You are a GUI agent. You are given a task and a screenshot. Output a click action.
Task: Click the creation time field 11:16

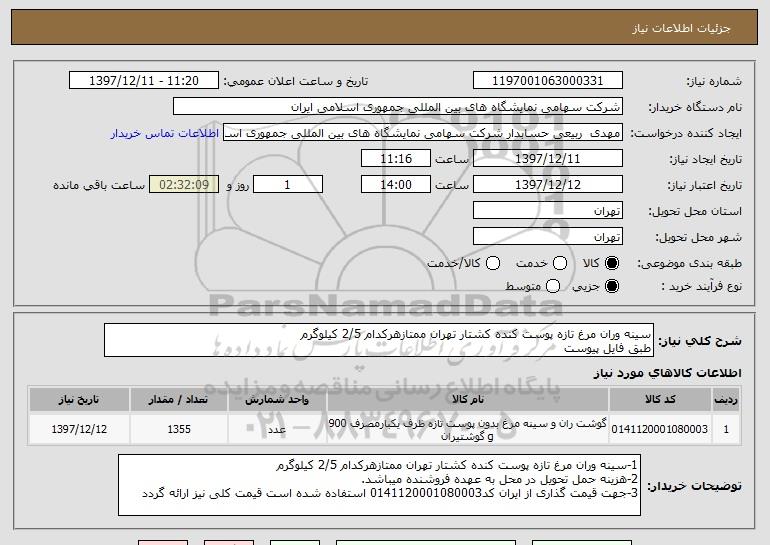point(396,159)
